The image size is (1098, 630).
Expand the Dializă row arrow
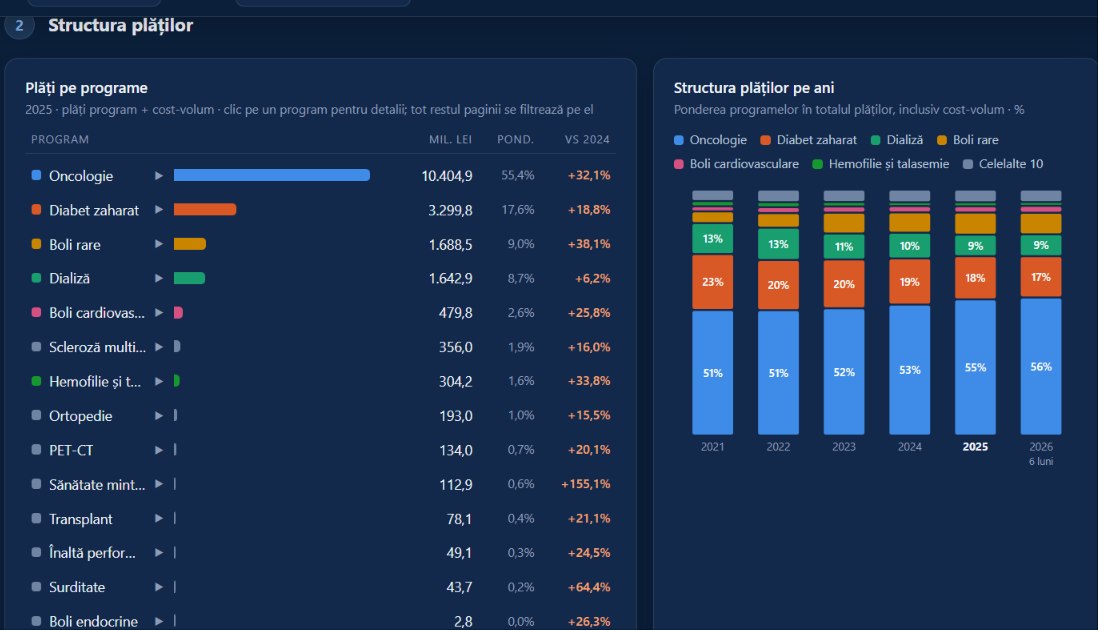pos(159,279)
